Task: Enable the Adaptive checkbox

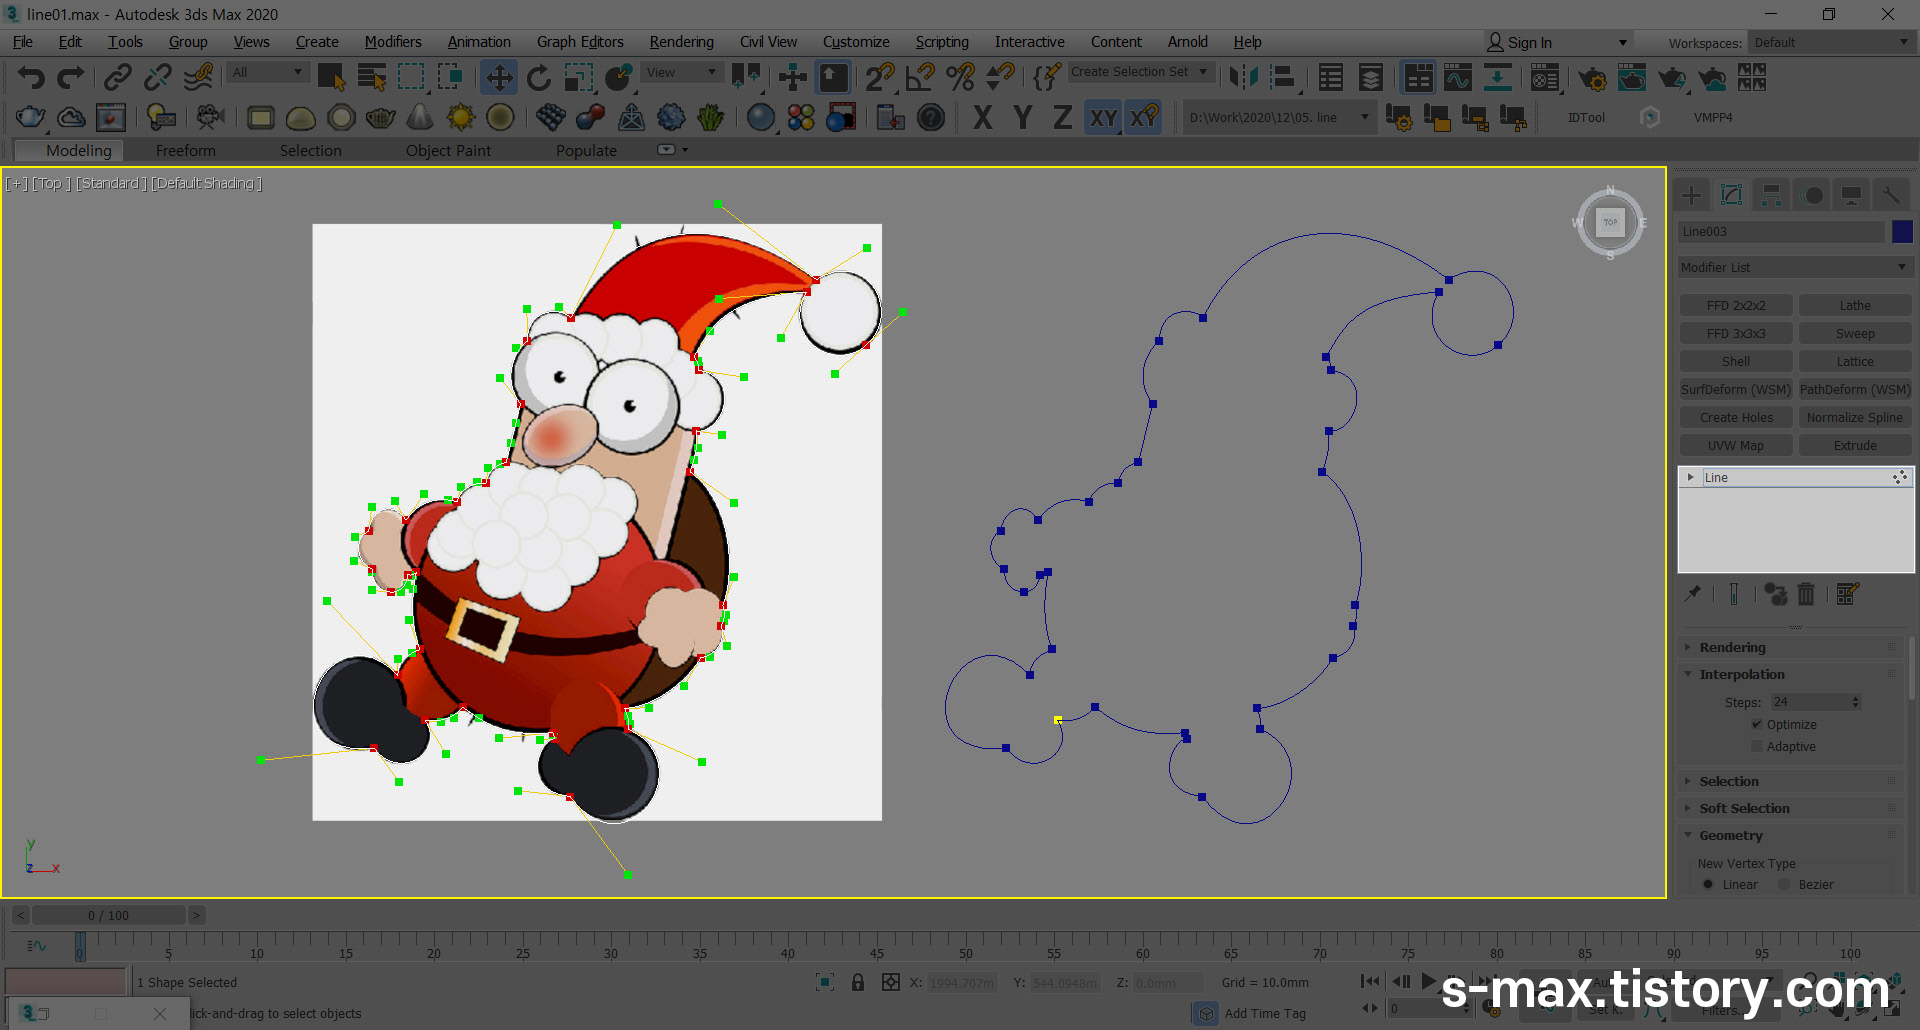Action: click(x=1757, y=746)
